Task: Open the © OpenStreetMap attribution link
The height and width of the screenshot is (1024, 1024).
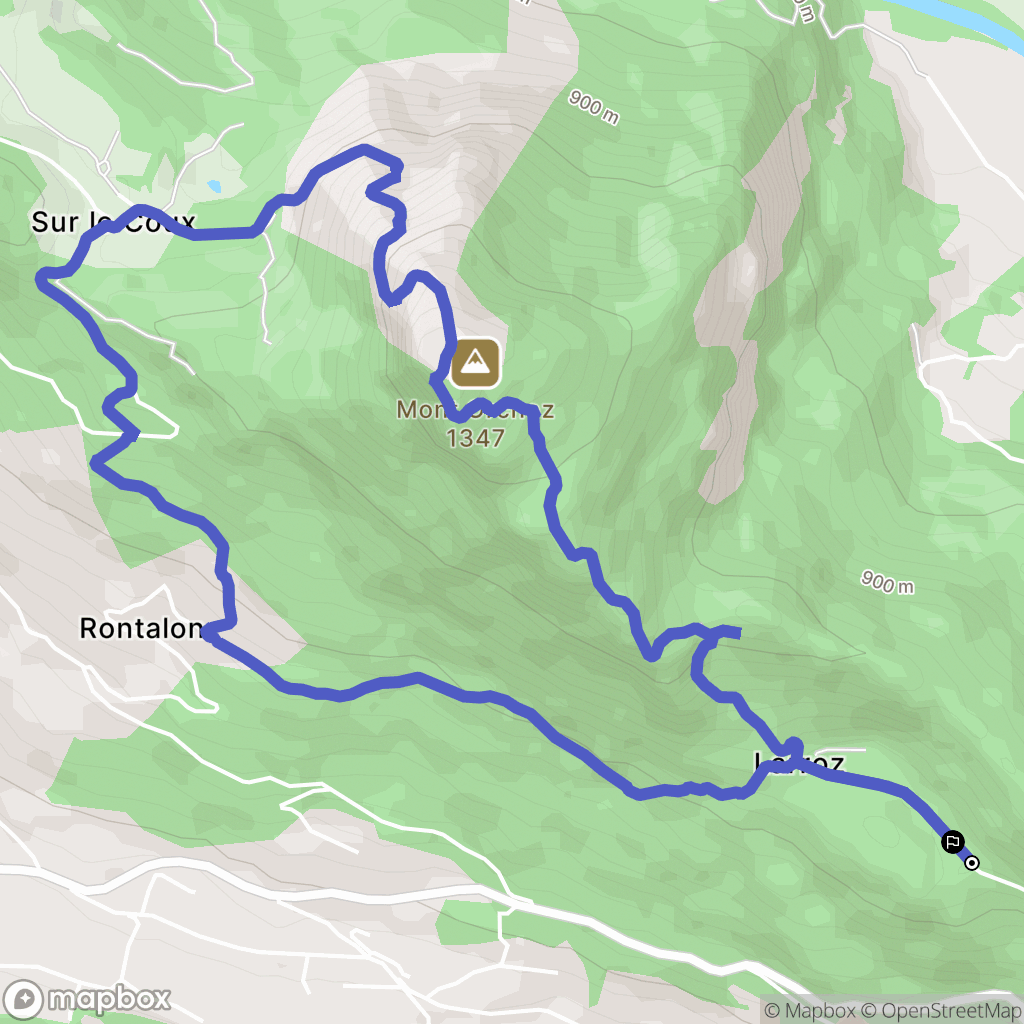Action: coord(940,1010)
